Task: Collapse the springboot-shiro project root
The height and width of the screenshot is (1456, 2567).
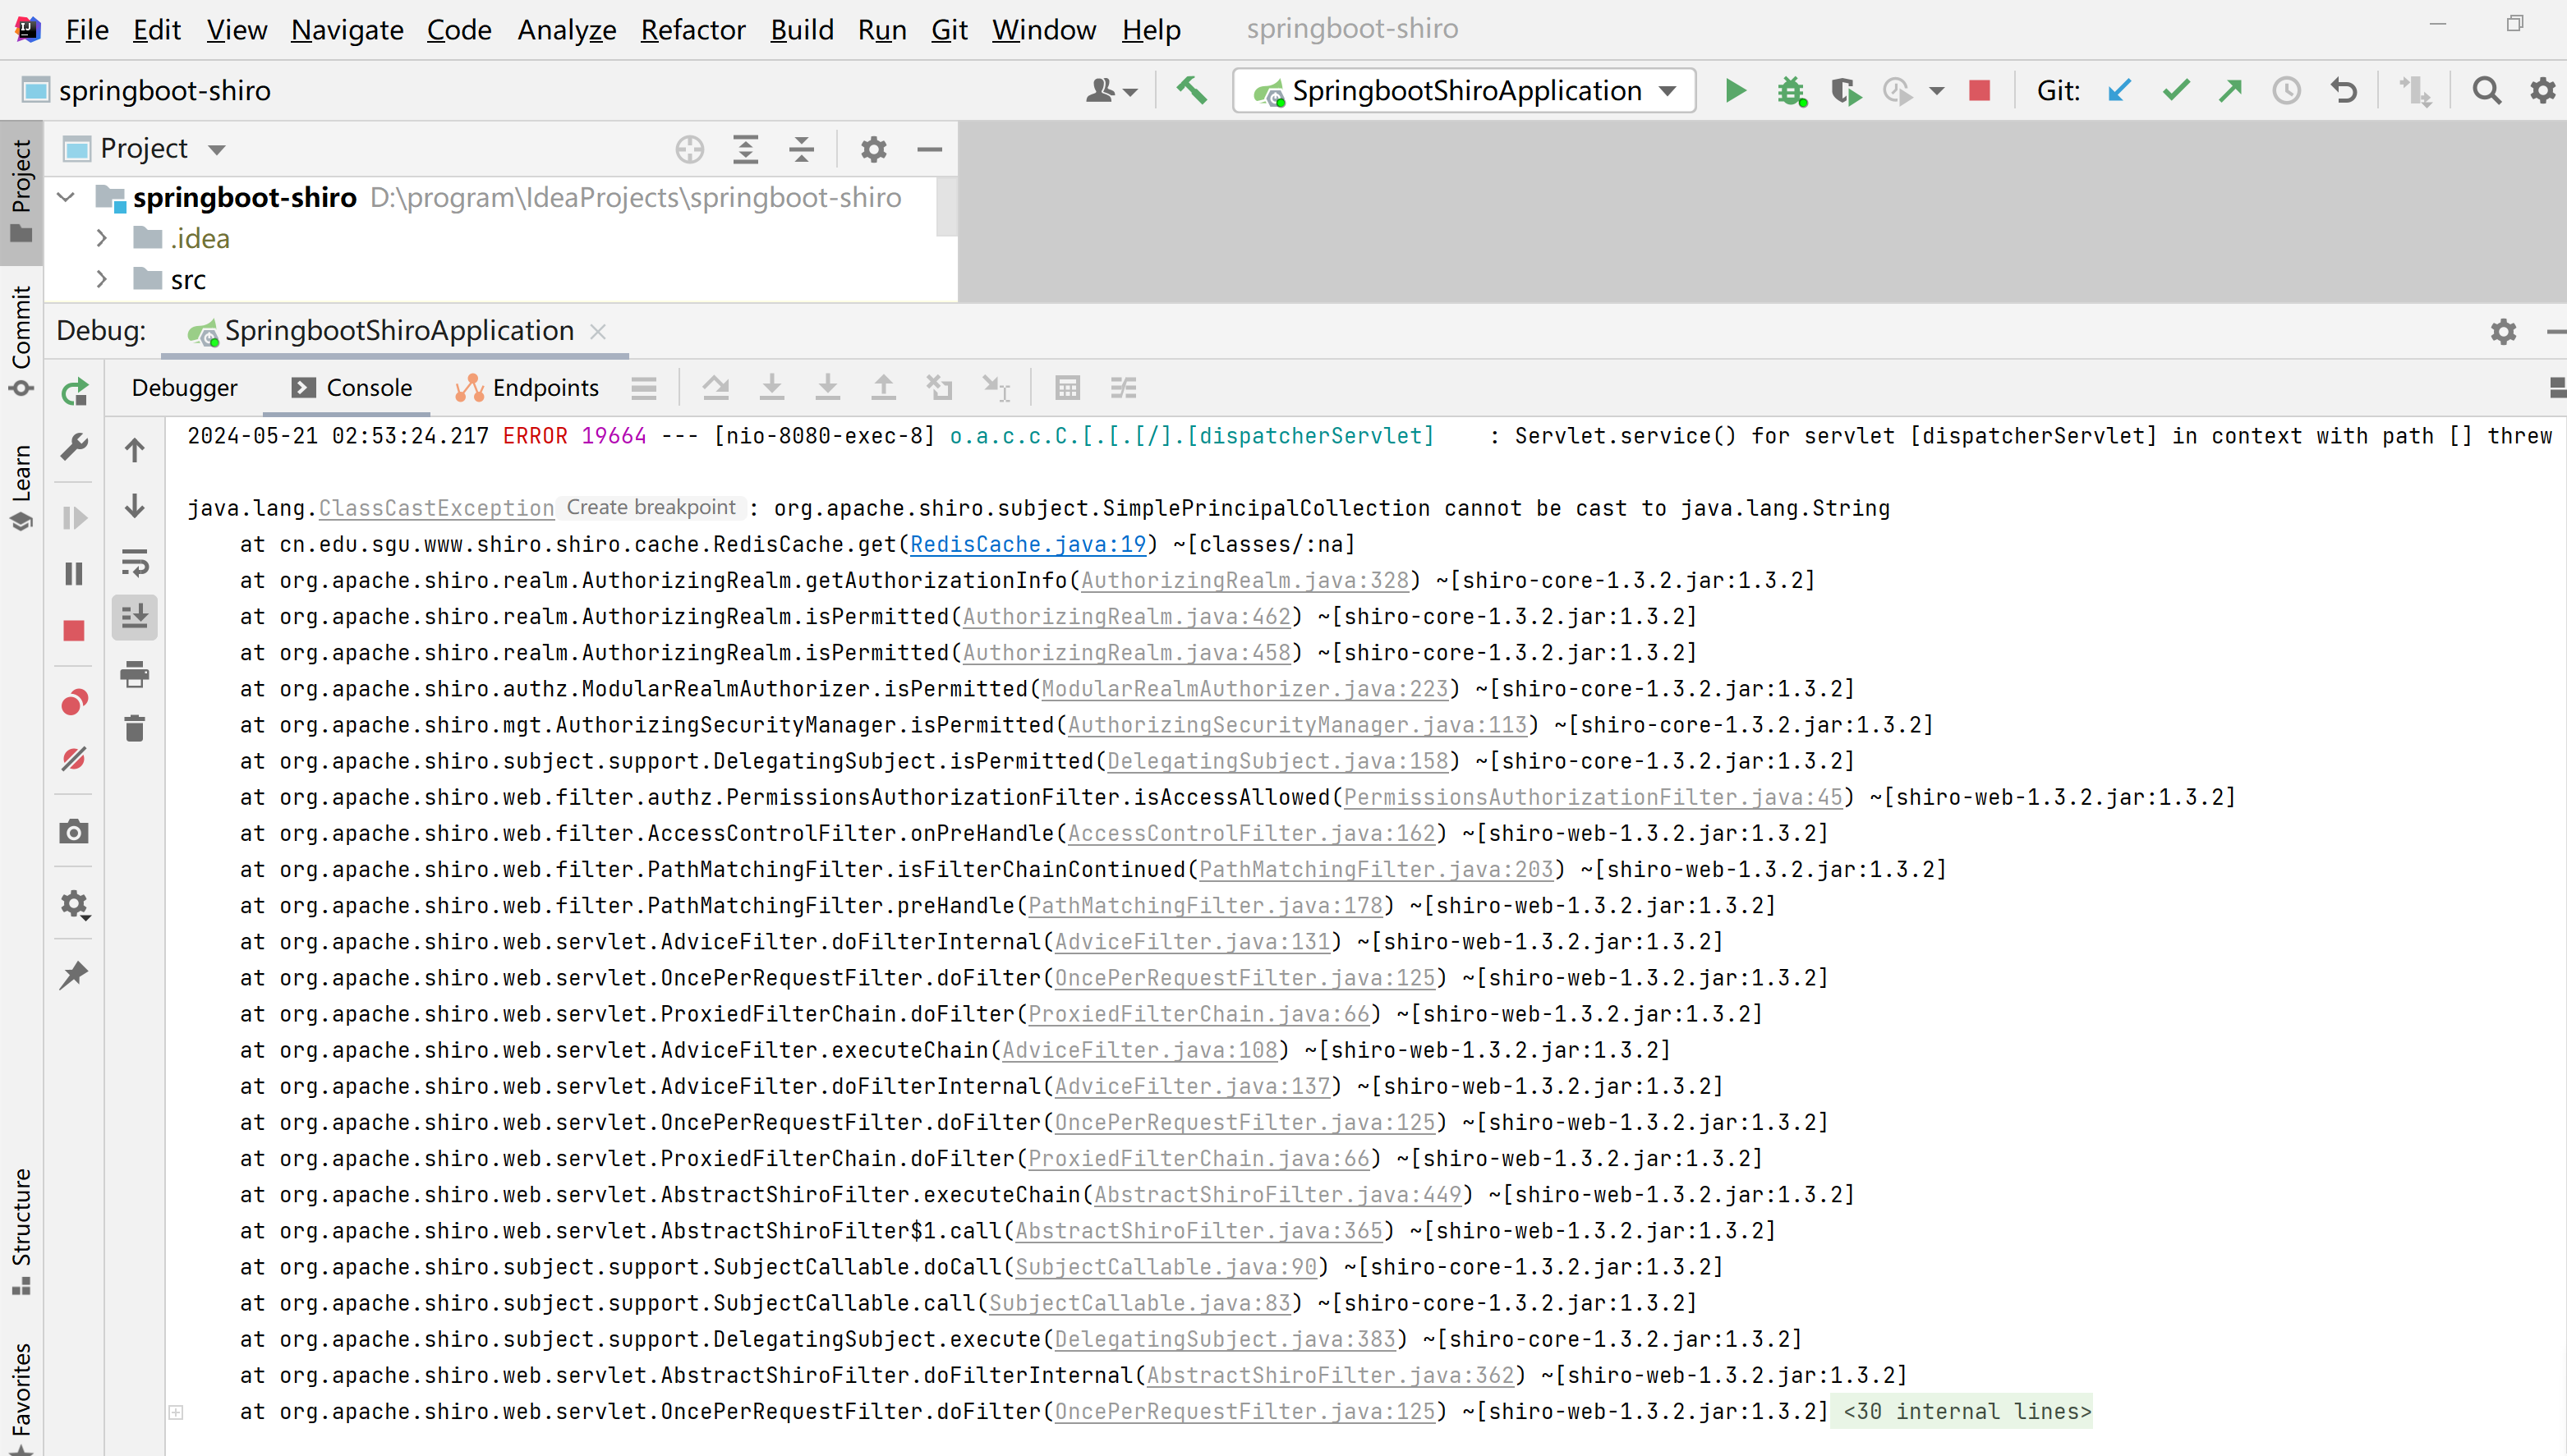Action: (x=65, y=196)
